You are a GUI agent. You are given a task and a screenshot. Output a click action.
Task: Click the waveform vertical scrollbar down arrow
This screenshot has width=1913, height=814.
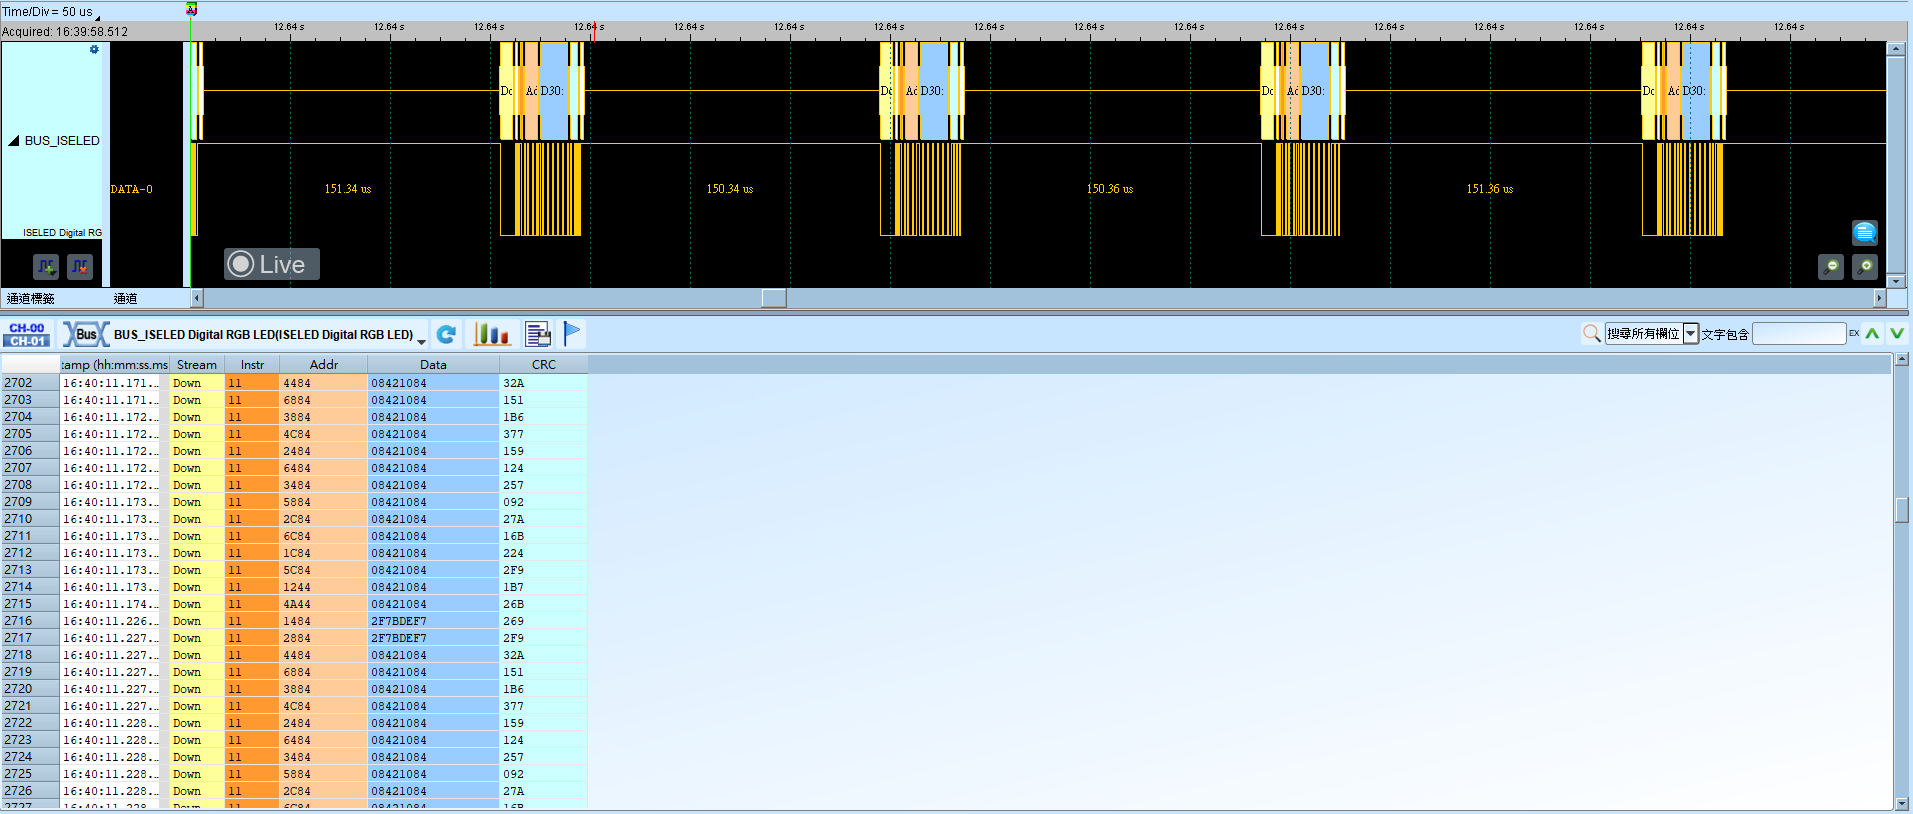click(1895, 281)
